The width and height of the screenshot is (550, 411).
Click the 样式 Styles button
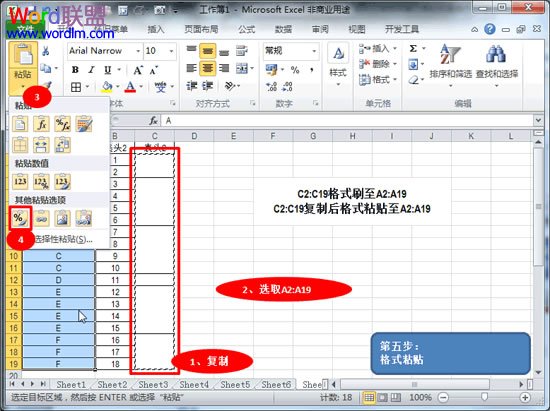338,65
